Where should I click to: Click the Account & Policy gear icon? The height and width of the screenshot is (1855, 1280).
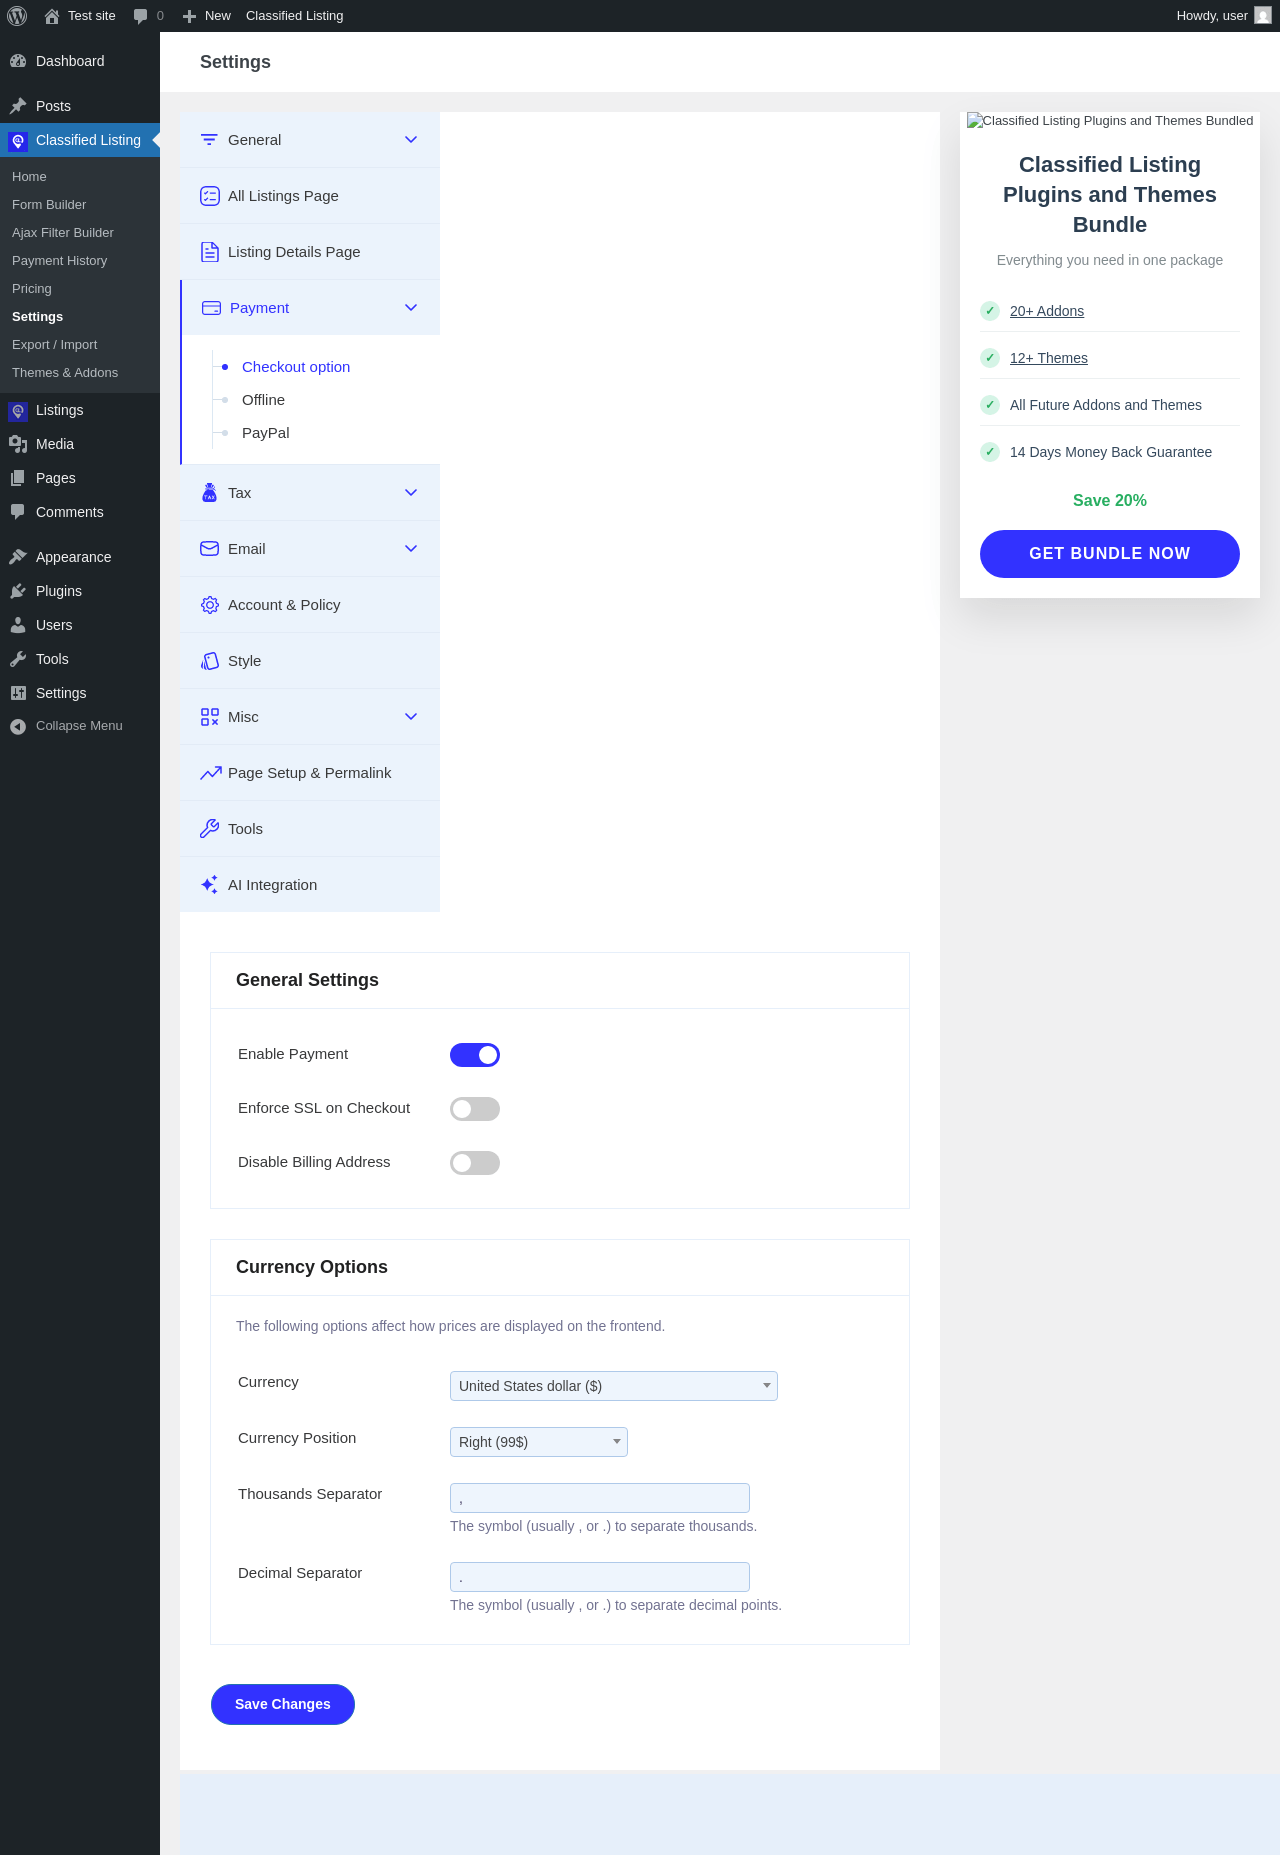(x=210, y=605)
